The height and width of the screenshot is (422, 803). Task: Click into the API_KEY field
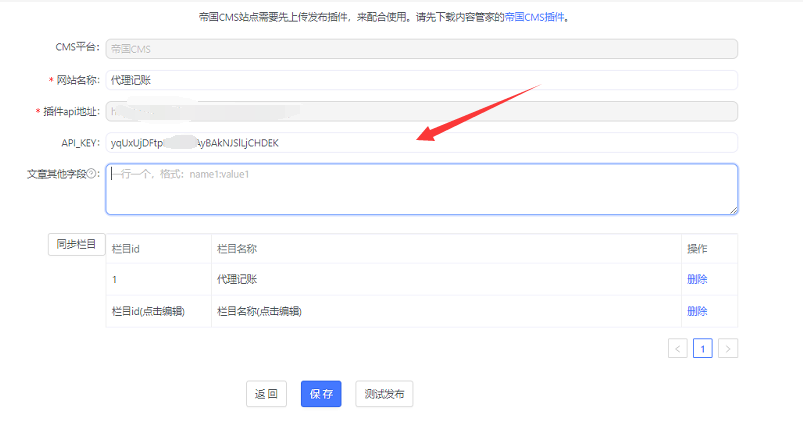pyautogui.click(x=421, y=143)
